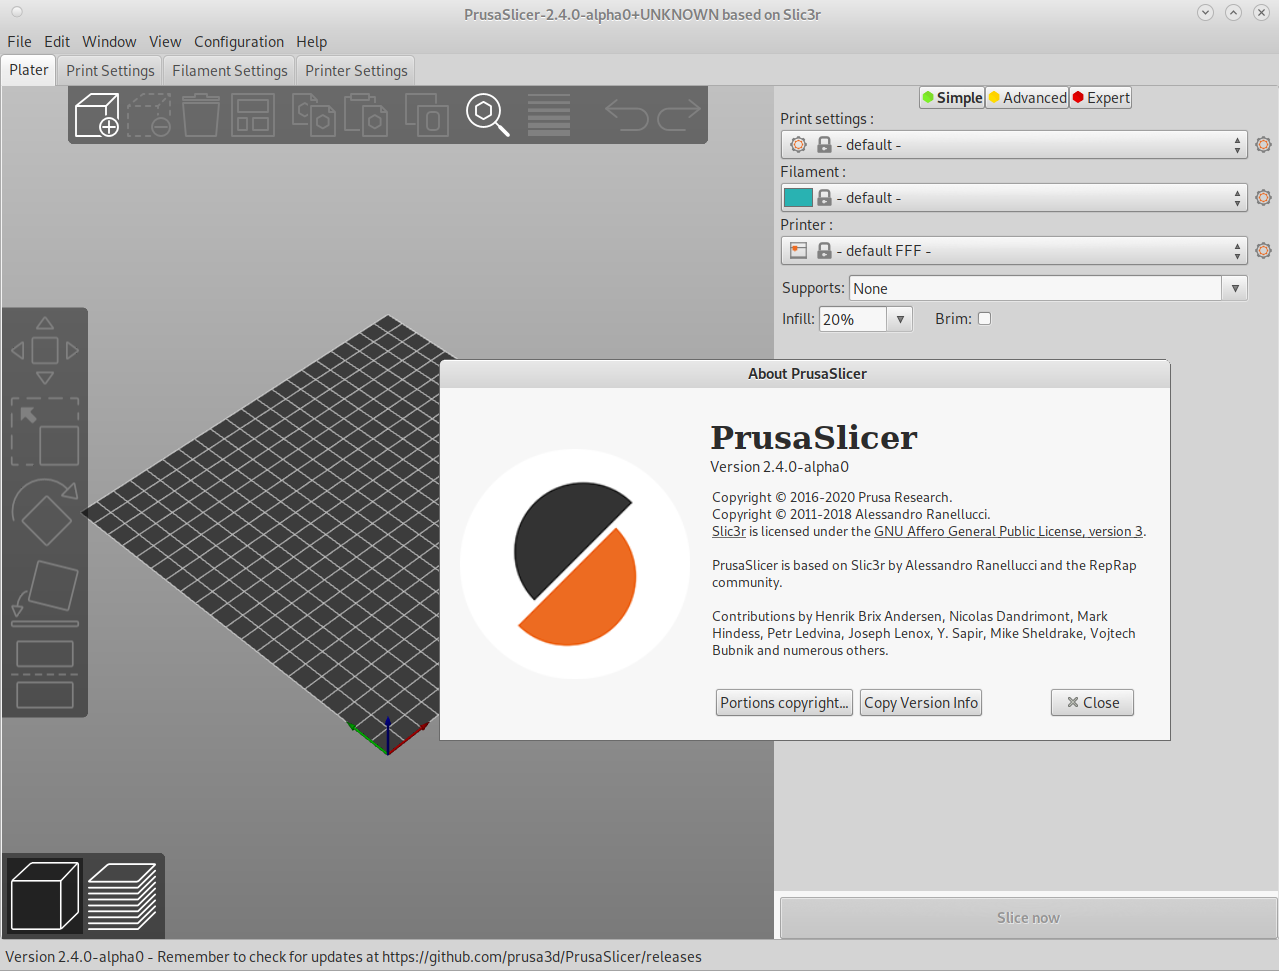1279x971 pixels.
Task: Open Filament settings gear icon
Action: point(1262,197)
